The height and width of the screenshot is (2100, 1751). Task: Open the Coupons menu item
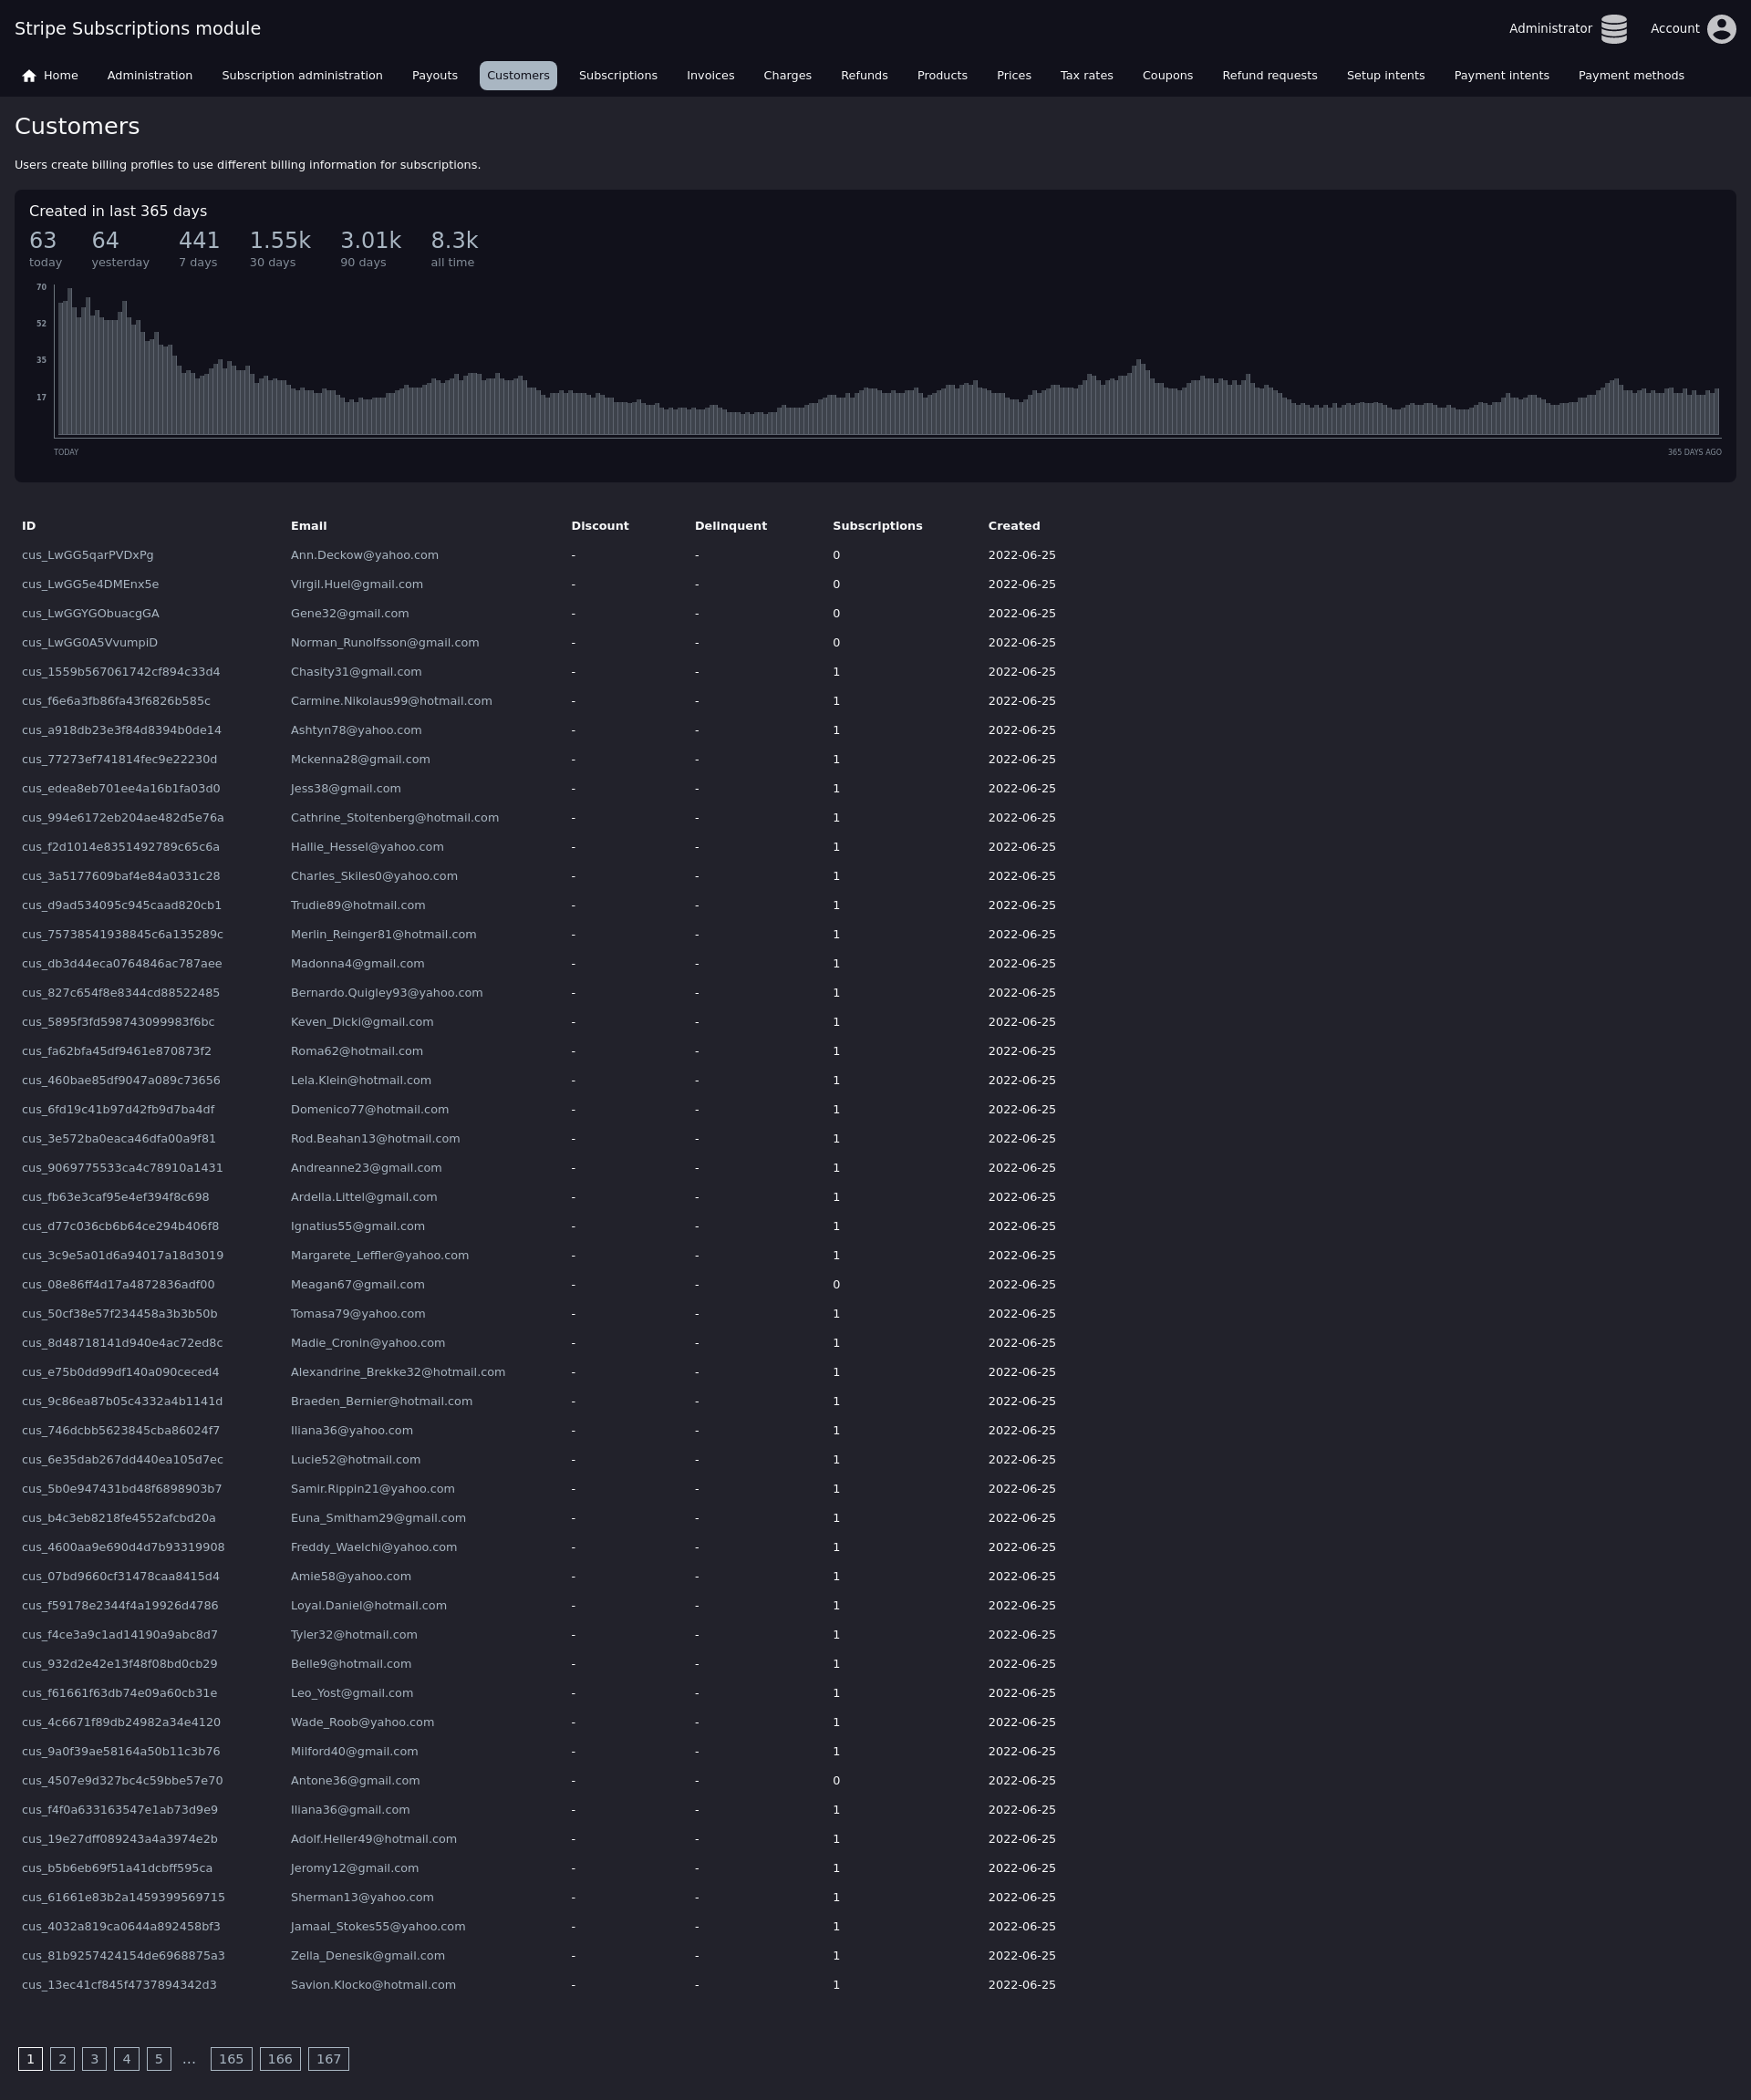click(x=1167, y=76)
